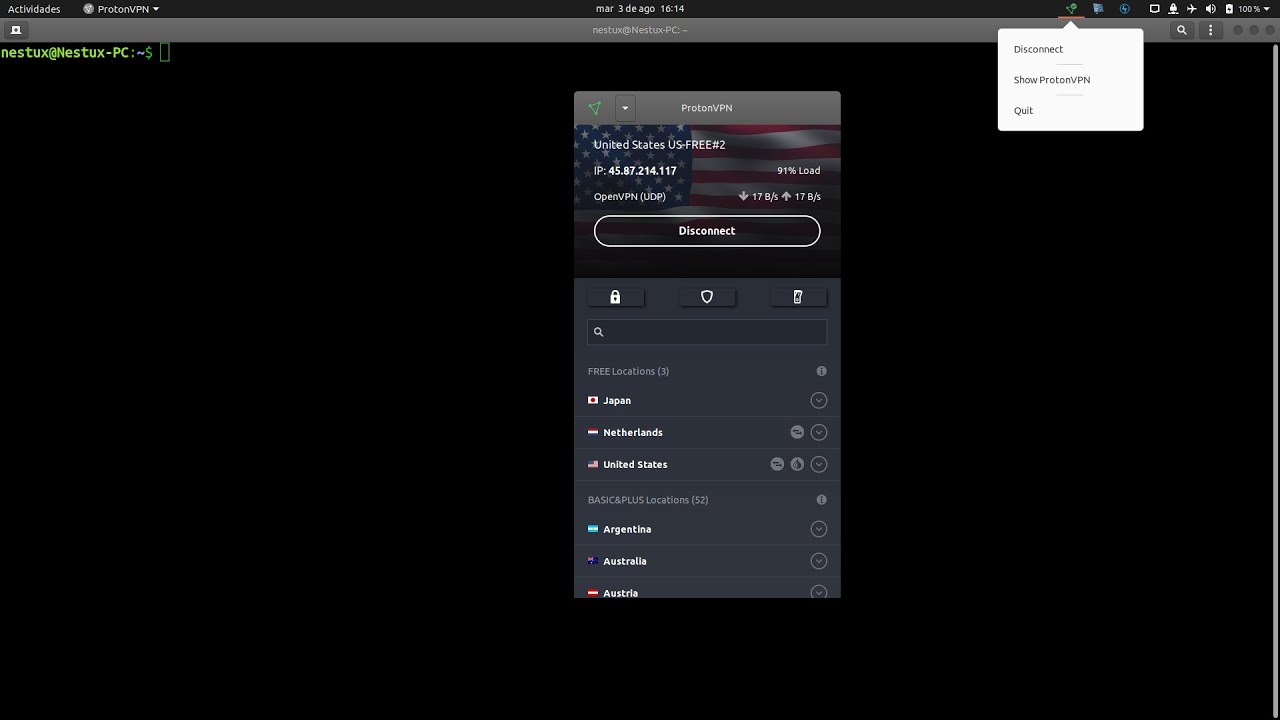Click the new tab icon in terminal header

(x=15, y=30)
